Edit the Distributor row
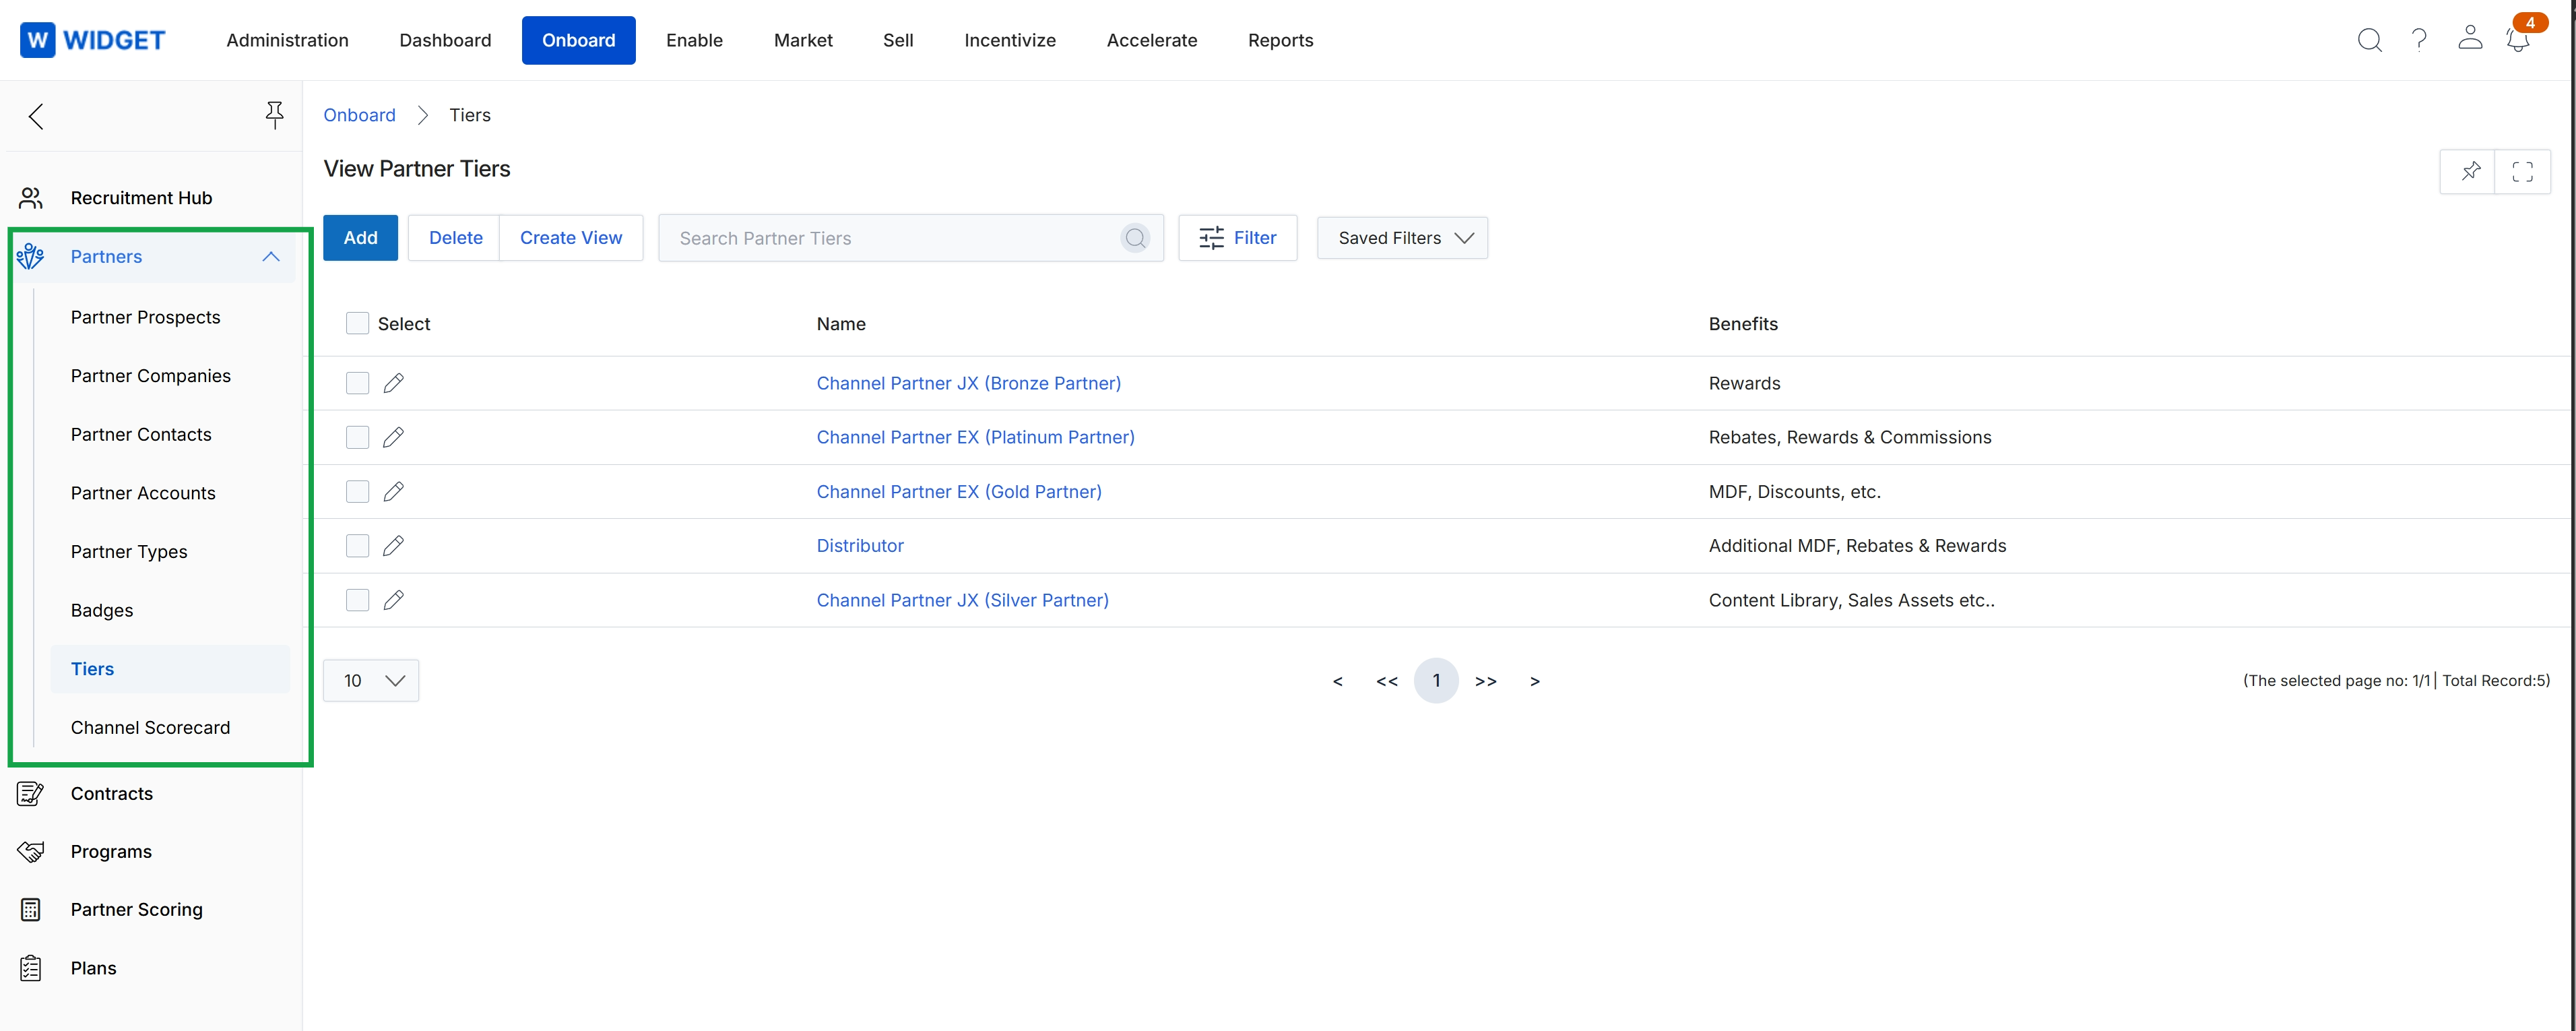The height and width of the screenshot is (1031, 2576). [394, 545]
